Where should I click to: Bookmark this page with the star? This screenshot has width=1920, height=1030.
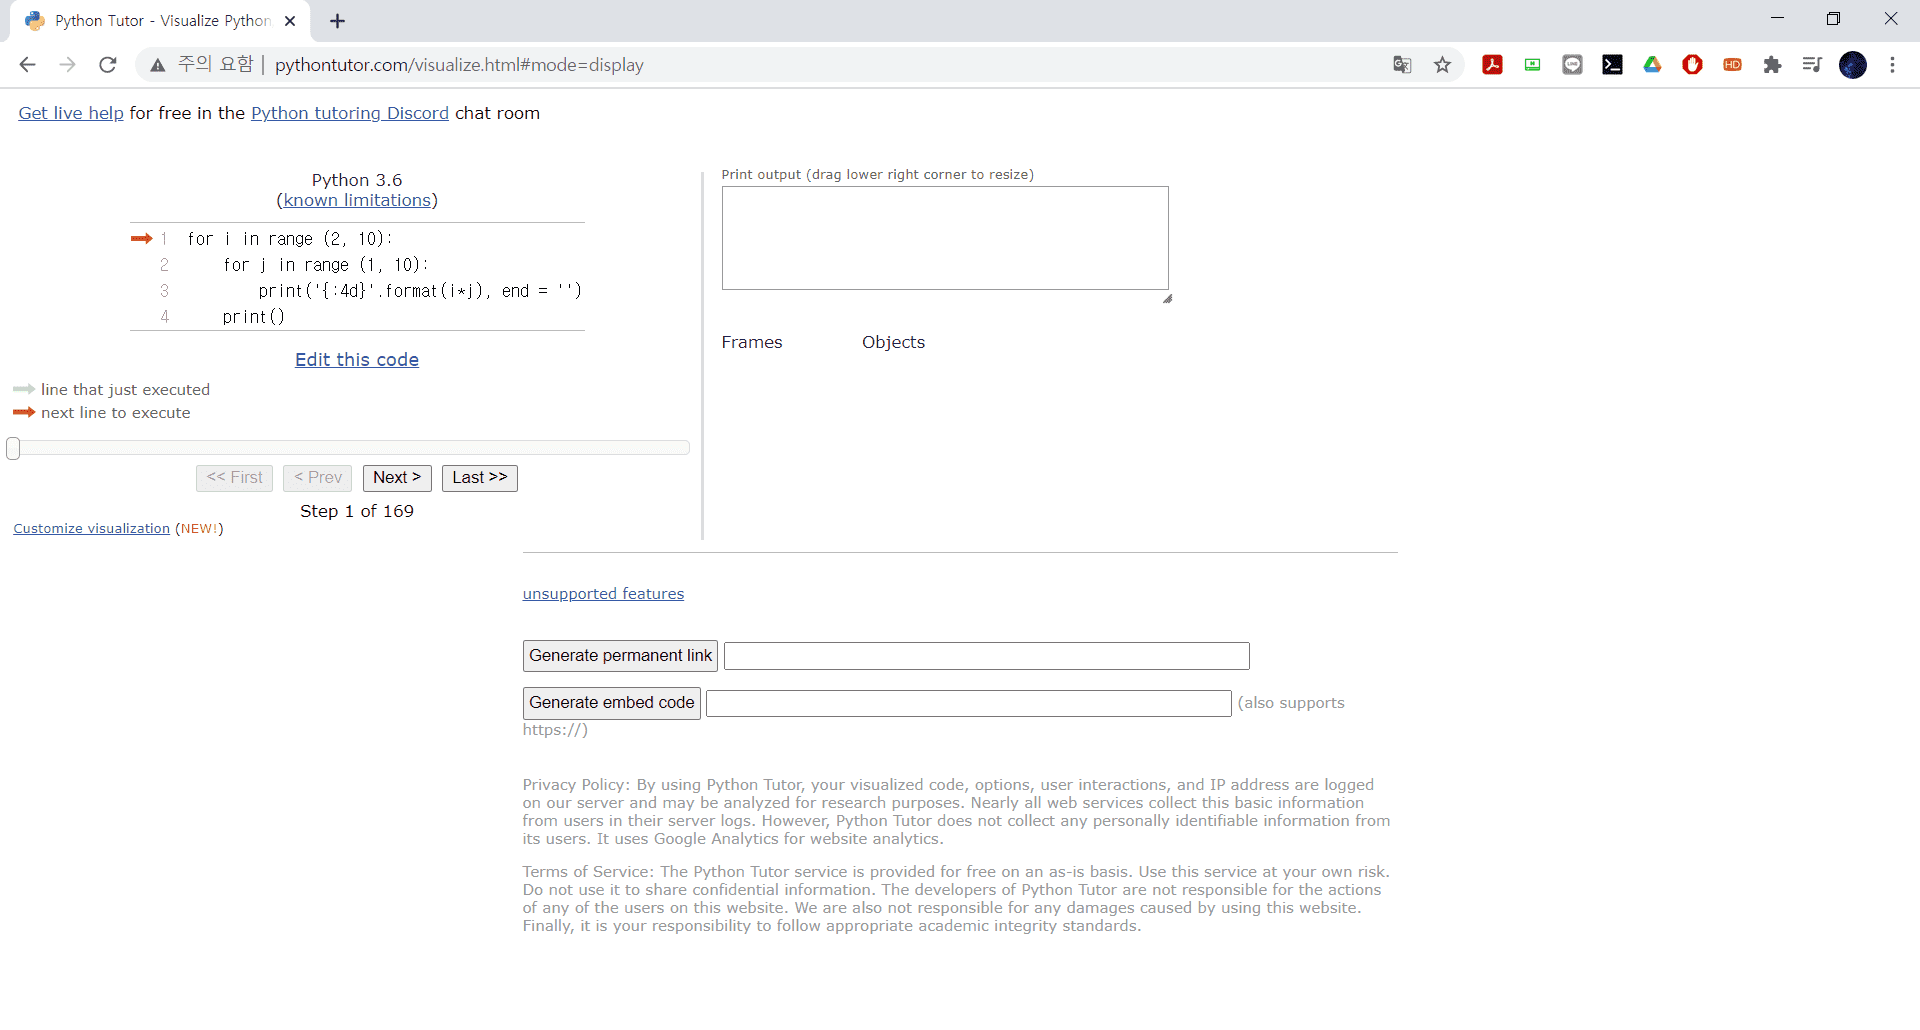tap(1442, 65)
